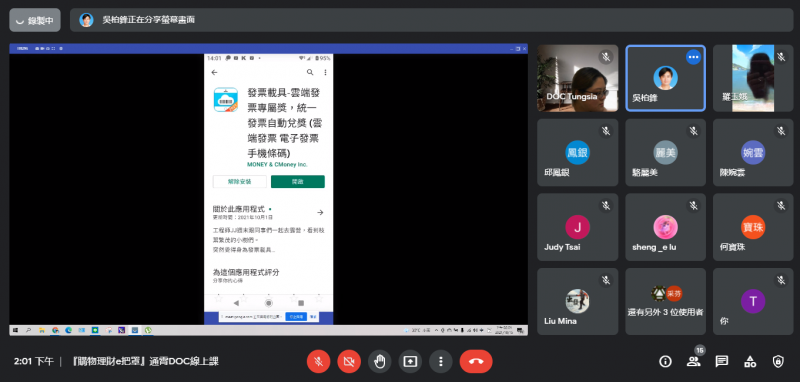The image size is (800, 382).
Task: Click sheng_e lu's pink avatar
Action: (x=666, y=227)
